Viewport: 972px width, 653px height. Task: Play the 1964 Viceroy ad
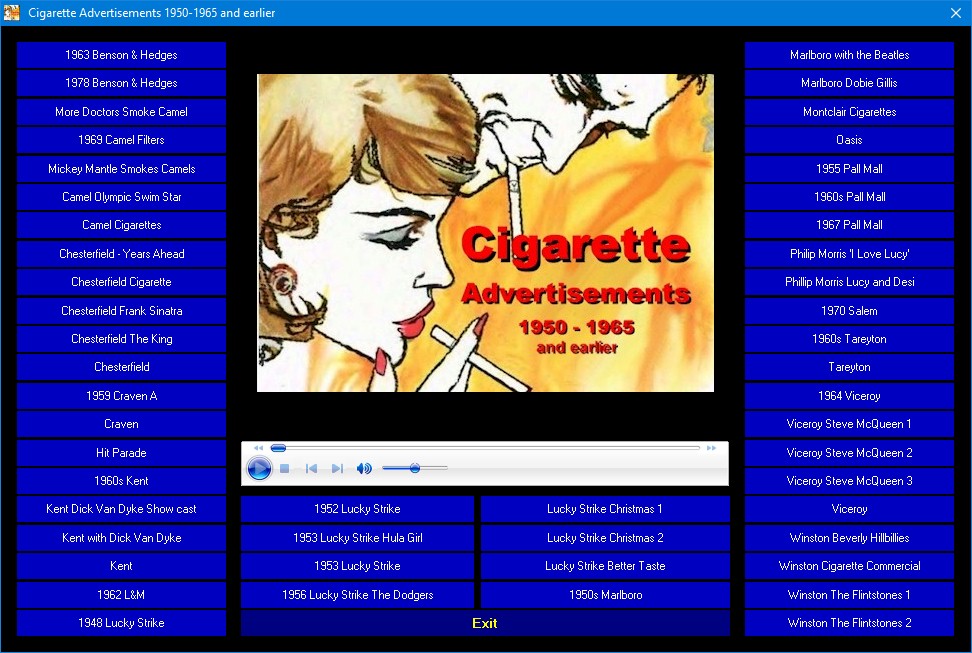click(849, 396)
